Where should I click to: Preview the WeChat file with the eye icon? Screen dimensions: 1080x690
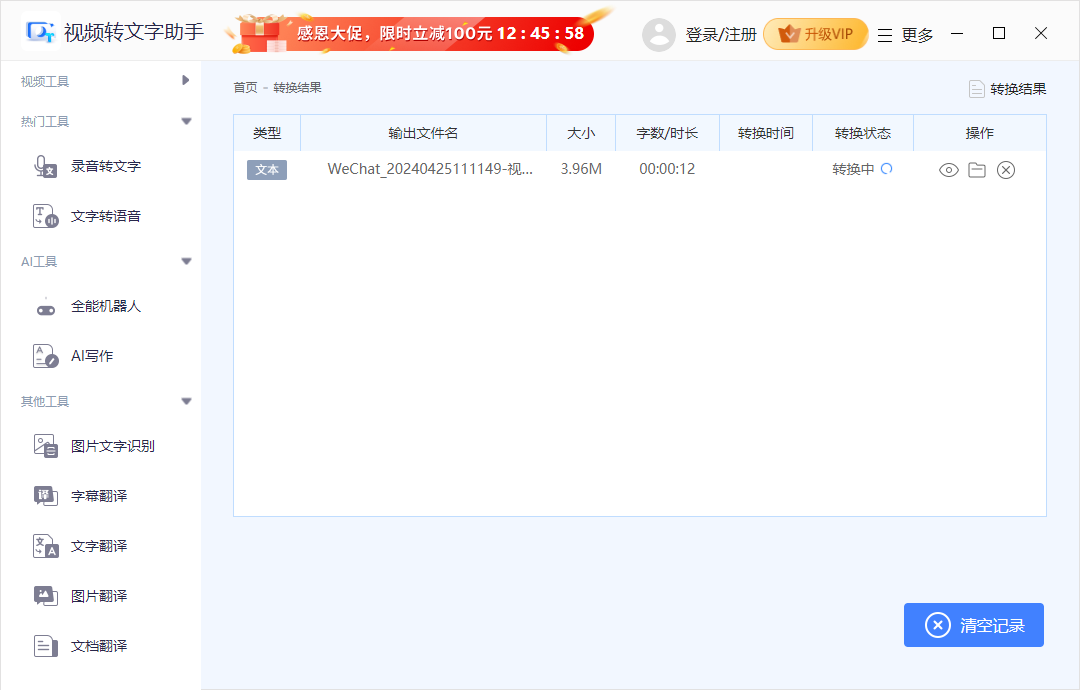(x=948, y=170)
